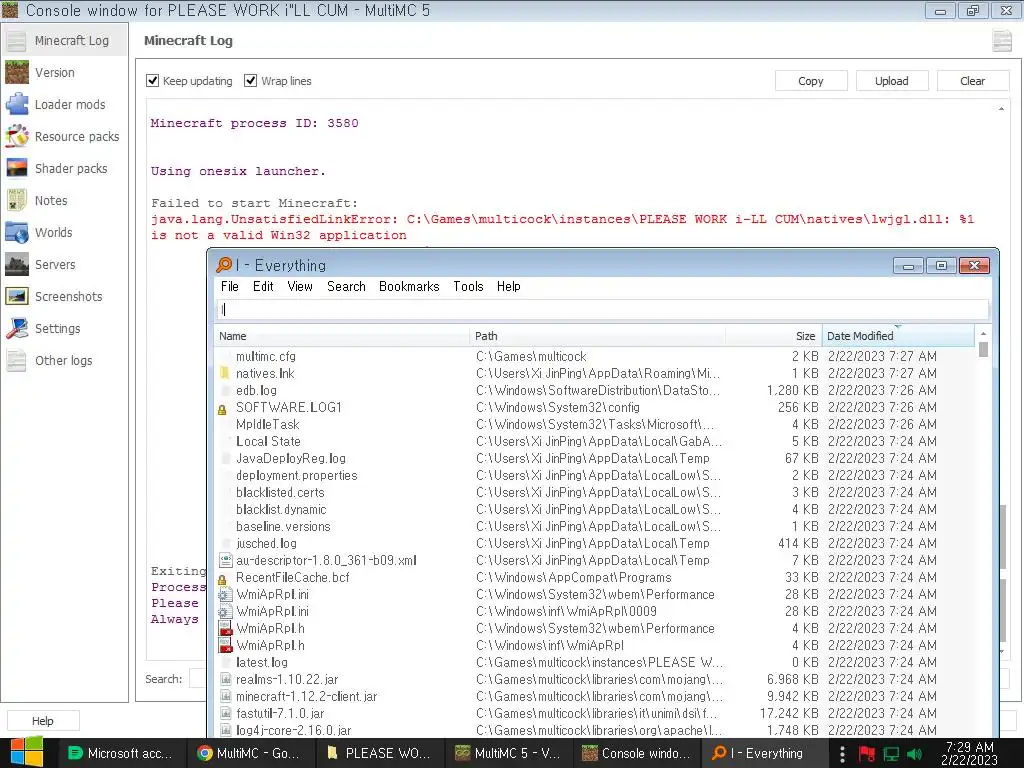Open Screenshots picture icon
The width and height of the screenshot is (1024, 768).
(16, 296)
